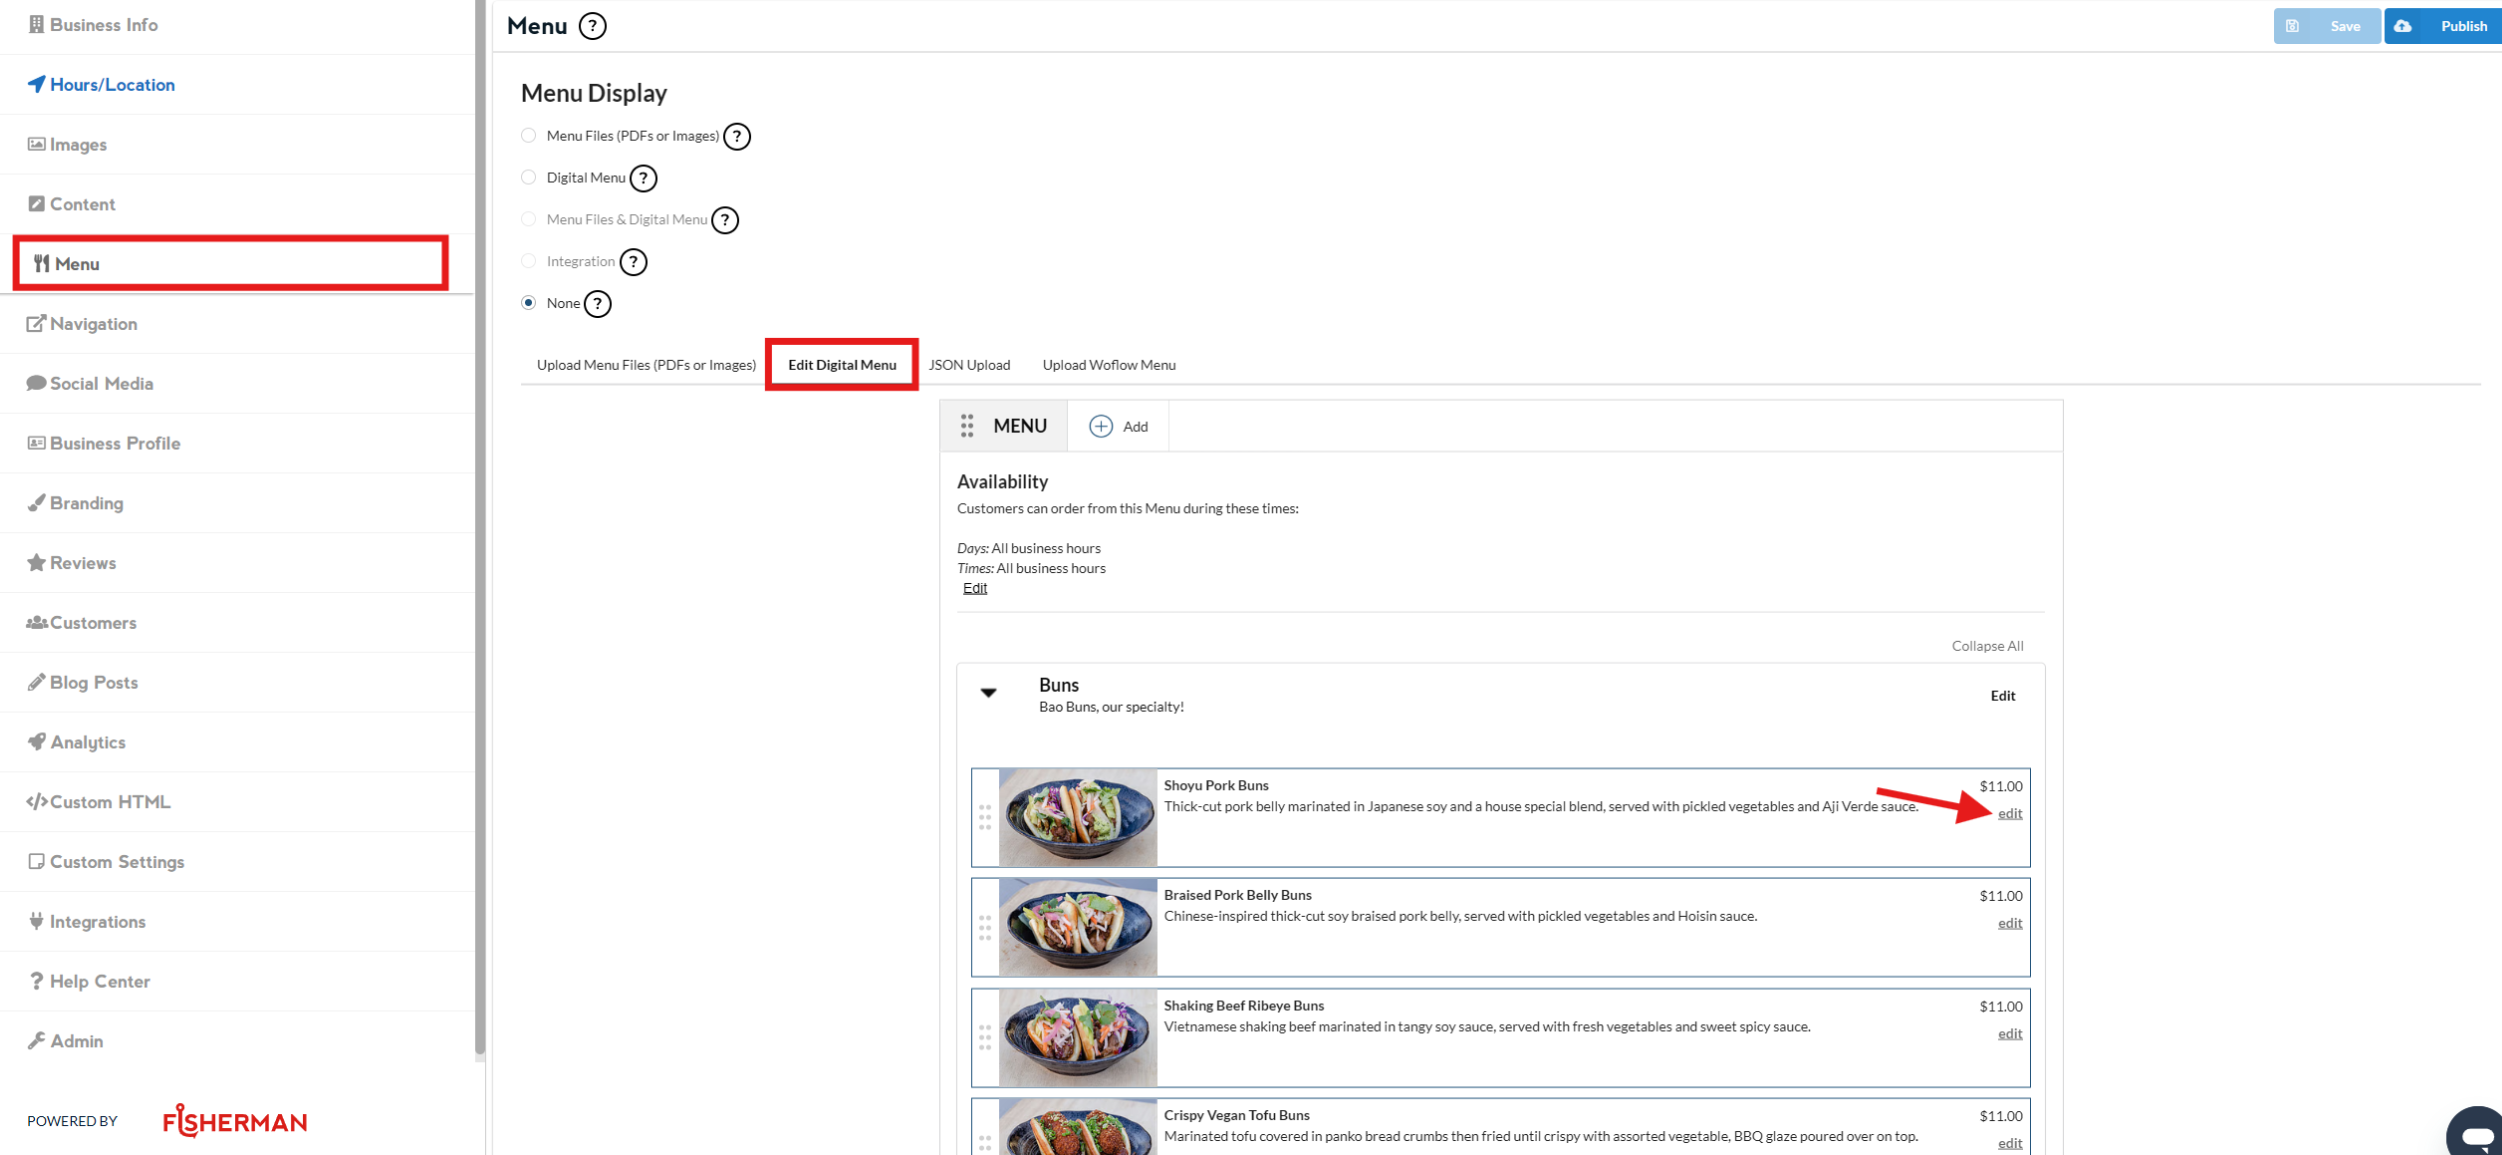2502x1155 pixels.
Task: Click the help icon next to Menu title
Action: coord(592,26)
